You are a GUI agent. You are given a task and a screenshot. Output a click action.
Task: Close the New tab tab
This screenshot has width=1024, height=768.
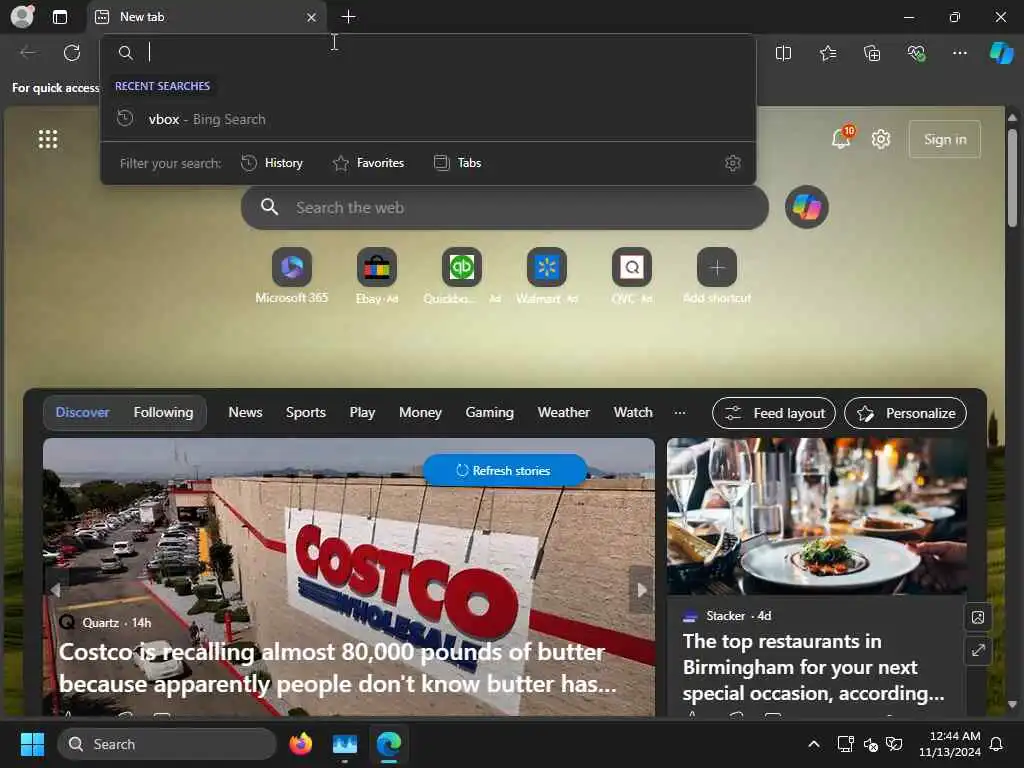pos(312,18)
